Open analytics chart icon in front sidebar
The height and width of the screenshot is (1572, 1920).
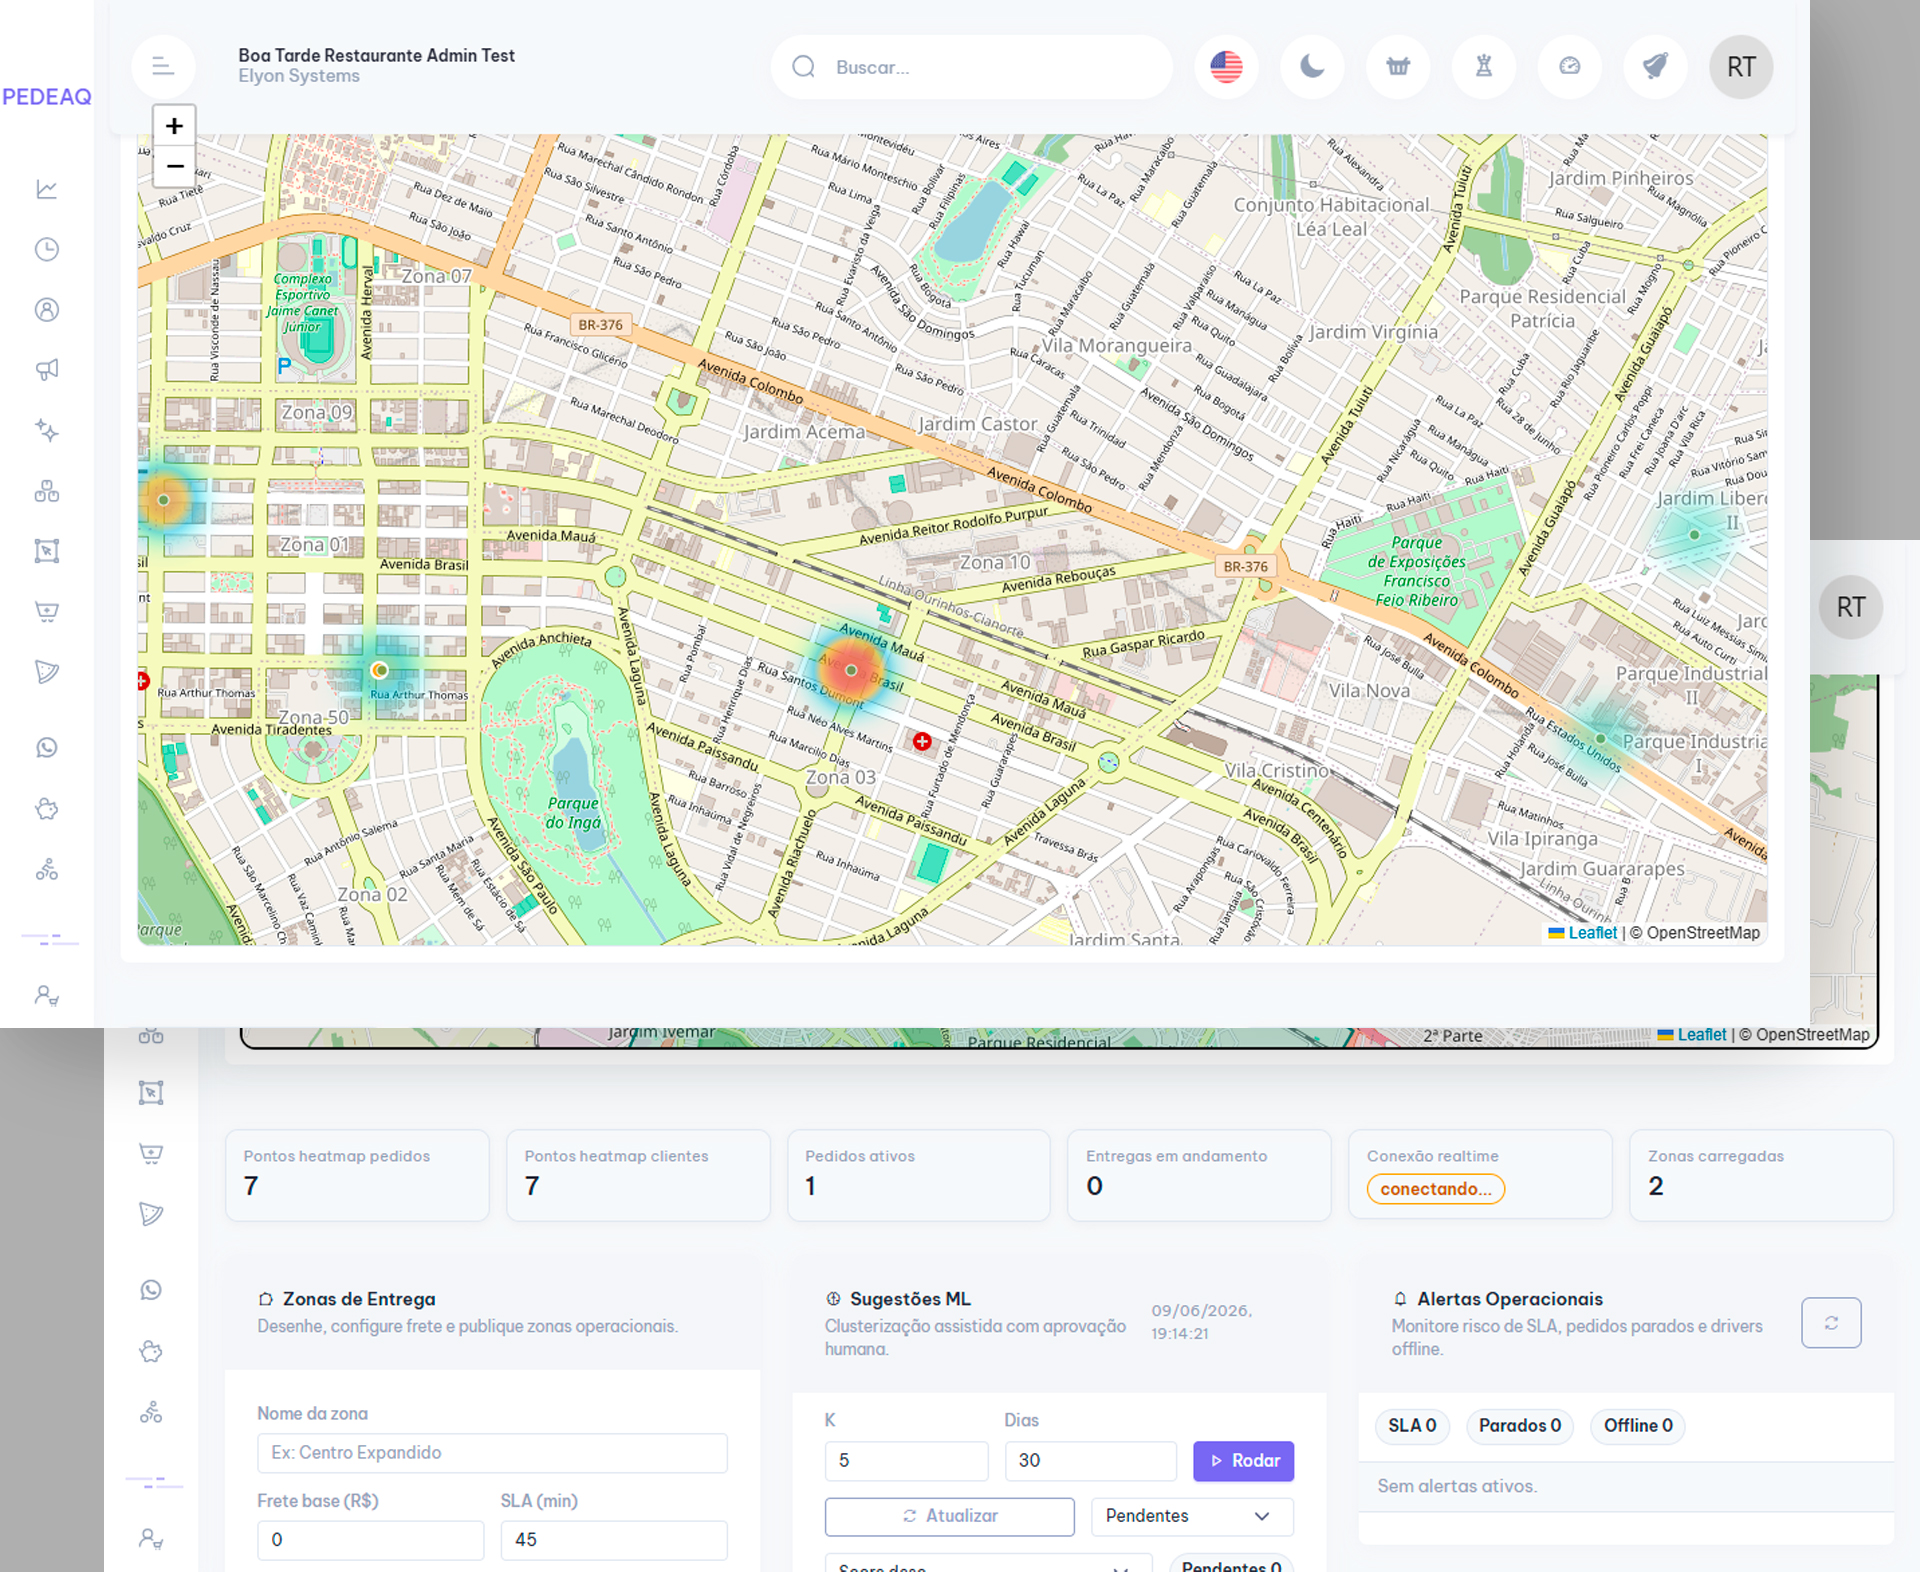tap(47, 189)
